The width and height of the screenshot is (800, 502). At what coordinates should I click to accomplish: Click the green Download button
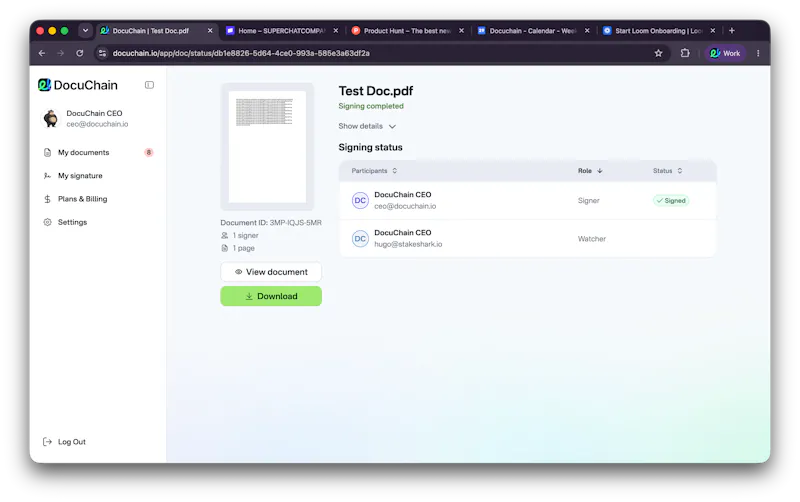[271, 296]
